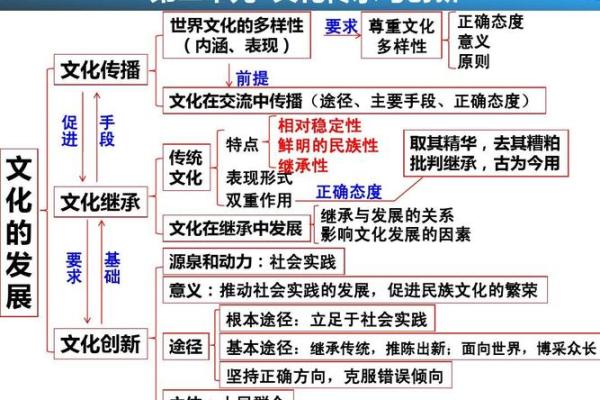Click the red 相对稳定性 text
The width and height of the screenshot is (600, 400).
320,126
